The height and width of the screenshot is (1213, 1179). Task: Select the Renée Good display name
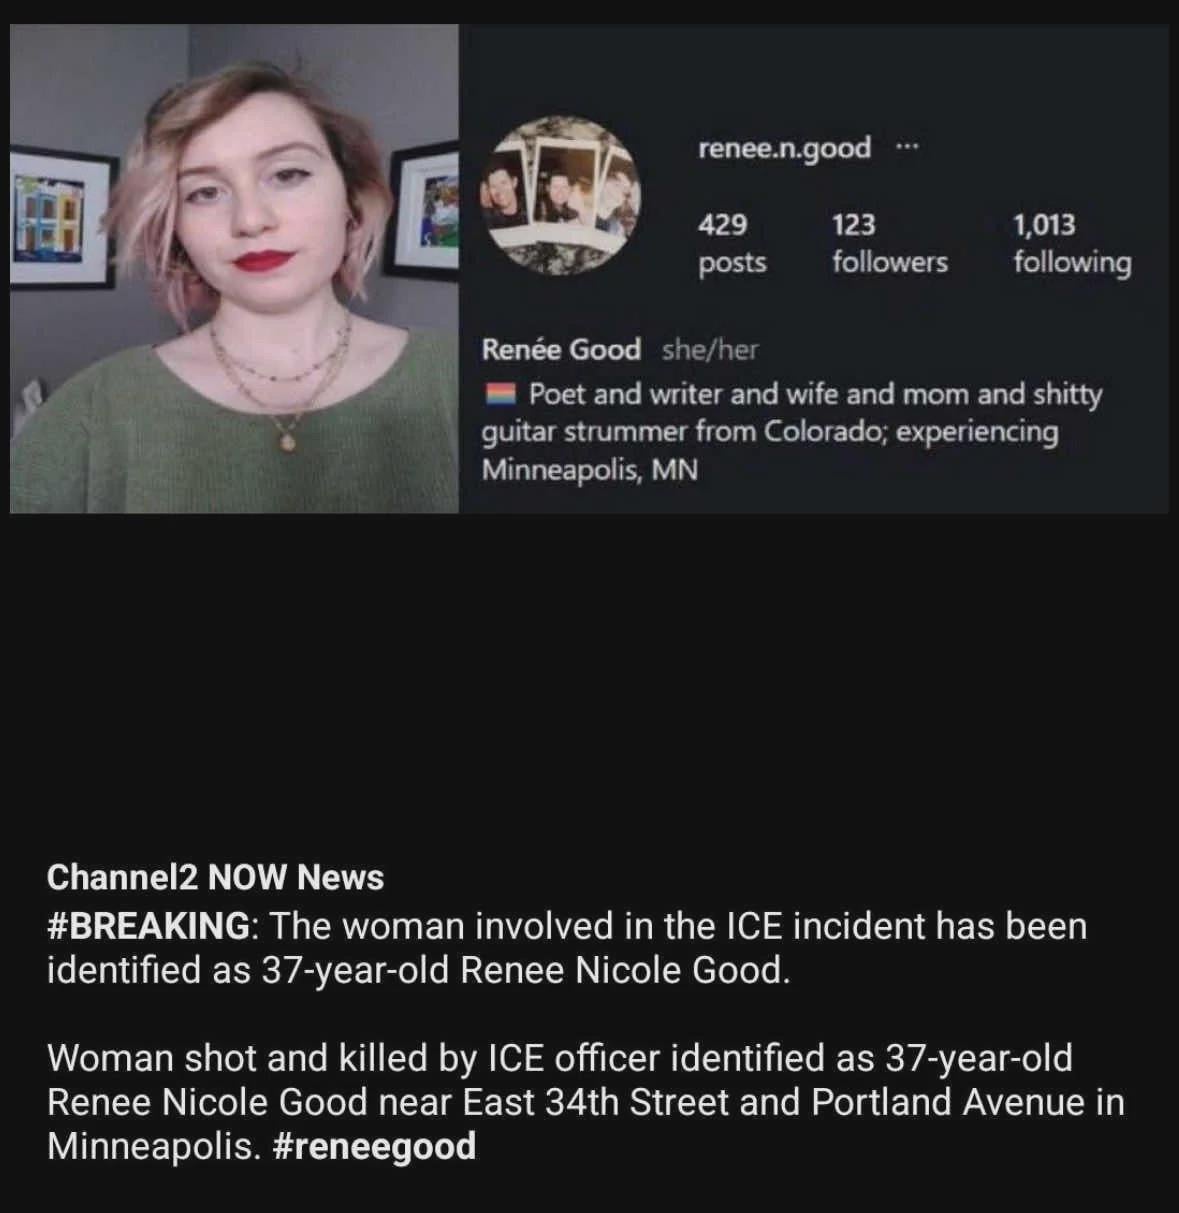pyautogui.click(x=561, y=350)
